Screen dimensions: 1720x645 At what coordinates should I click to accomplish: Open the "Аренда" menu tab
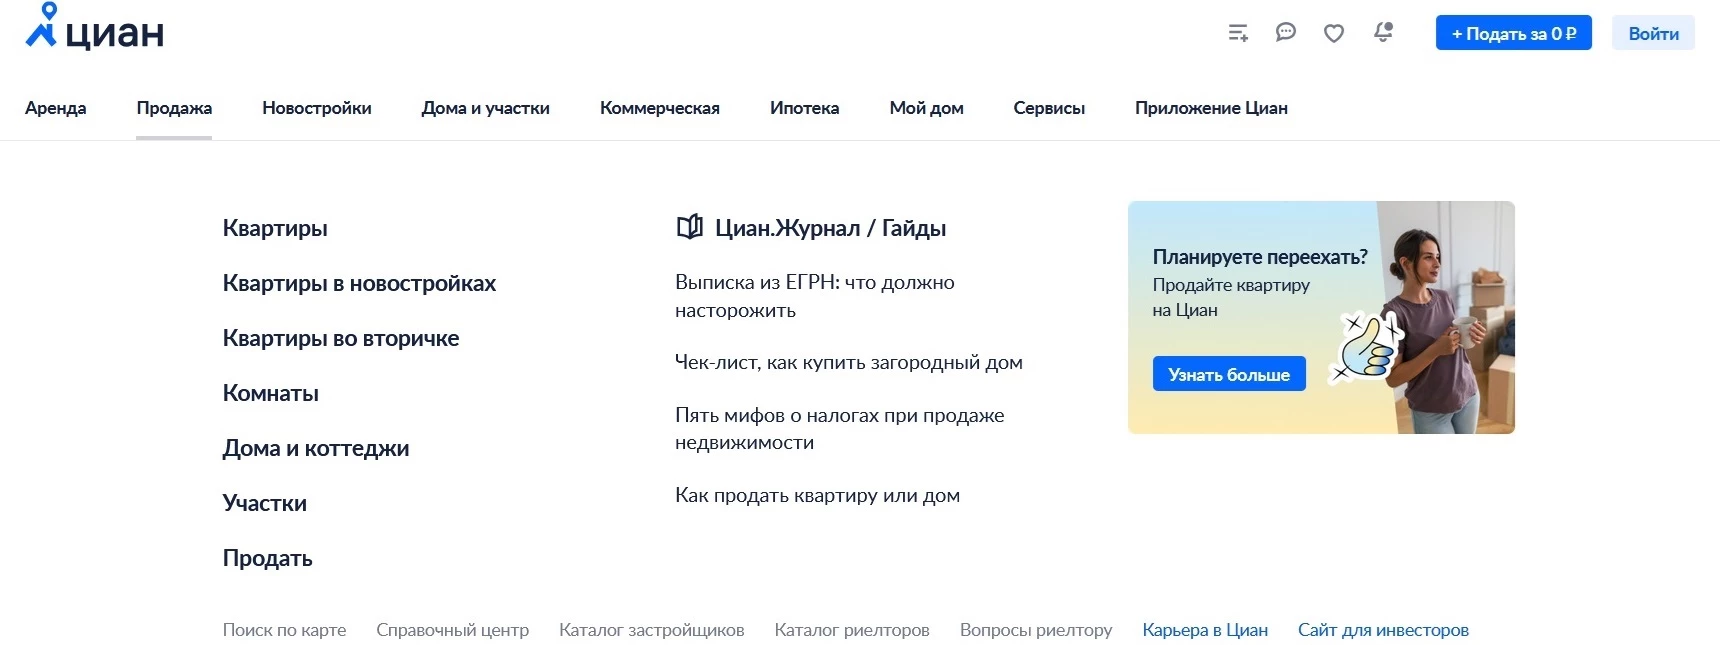[x=56, y=108]
